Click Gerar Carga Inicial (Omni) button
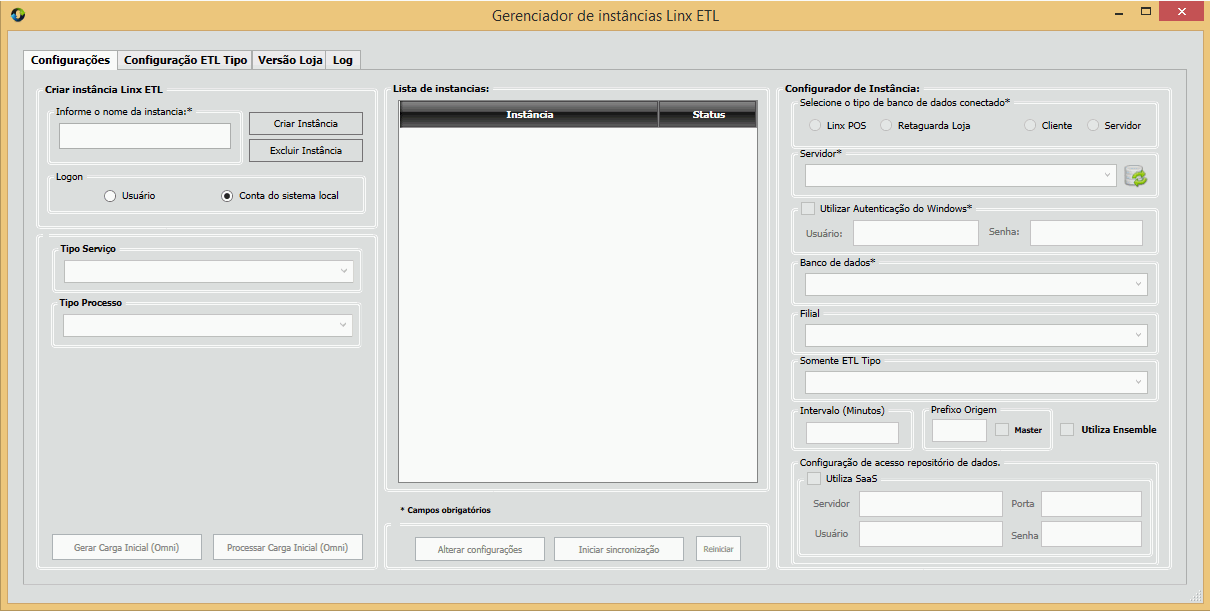Viewport: 1210px width, 611px height. click(x=127, y=547)
